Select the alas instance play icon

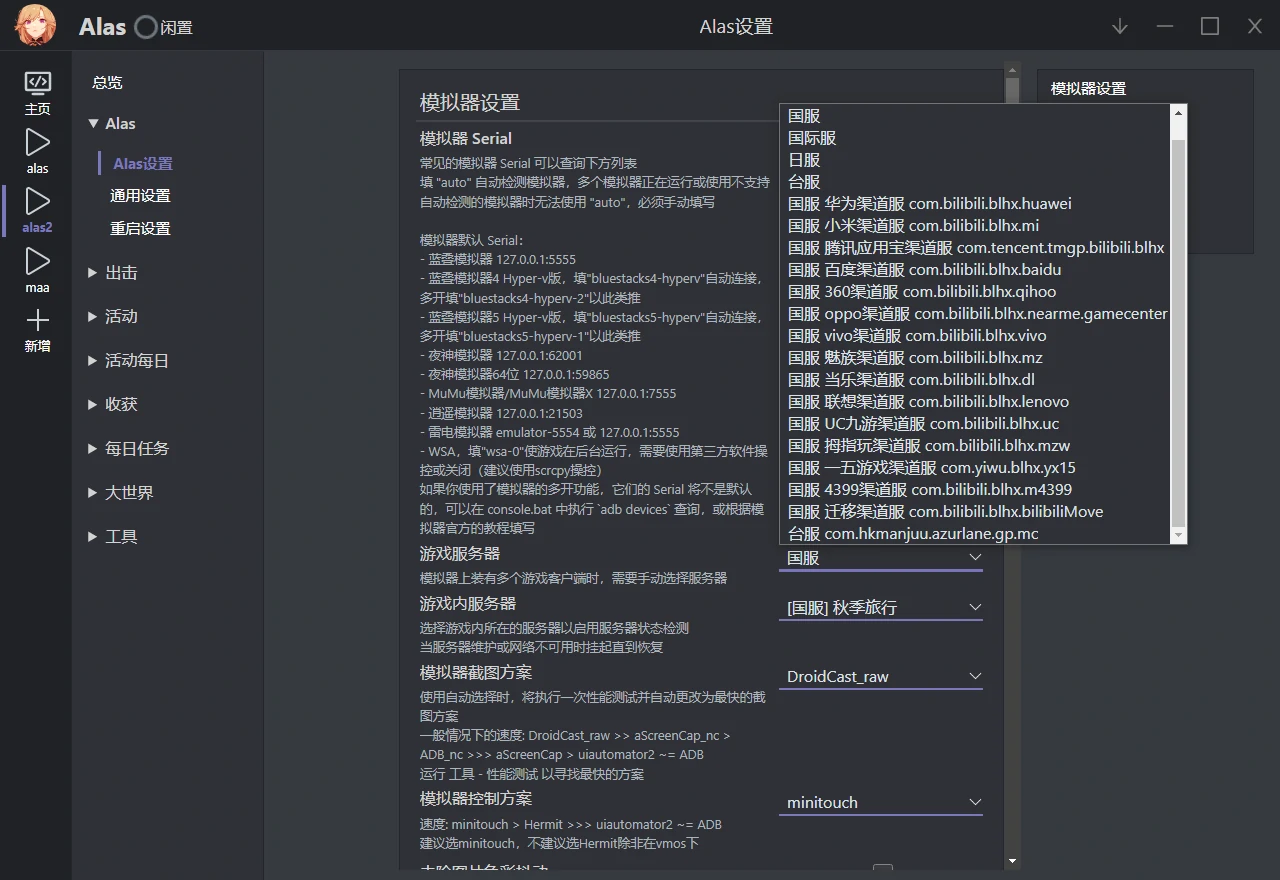(37, 142)
